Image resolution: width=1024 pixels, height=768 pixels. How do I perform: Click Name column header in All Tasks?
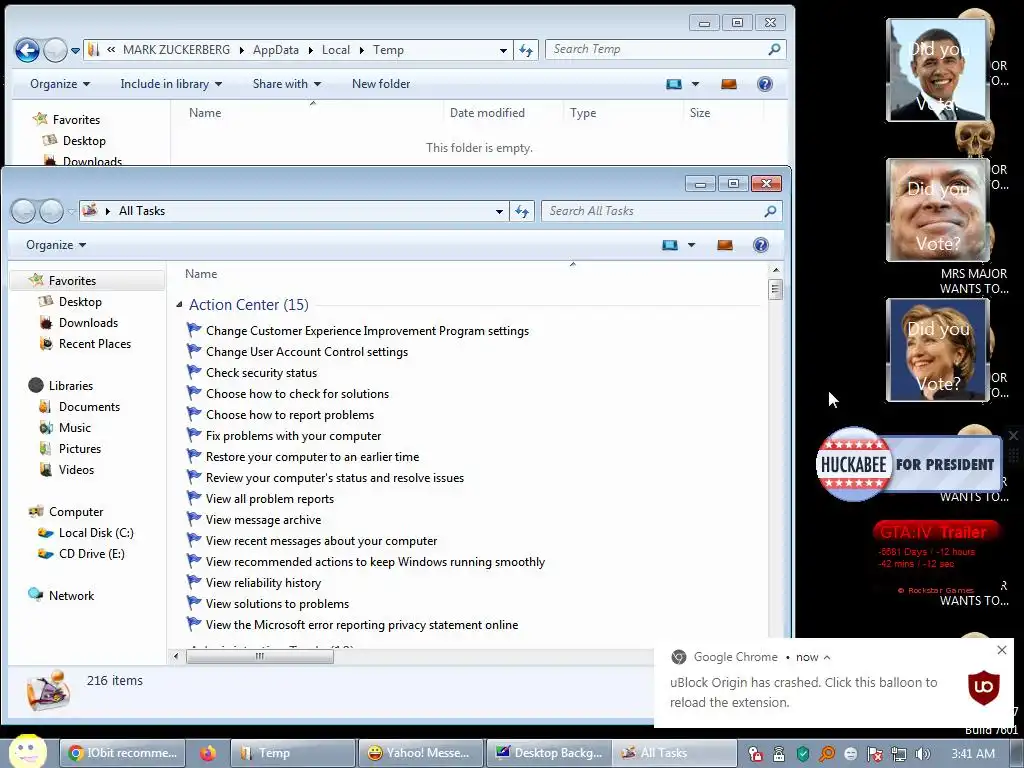click(201, 274)
